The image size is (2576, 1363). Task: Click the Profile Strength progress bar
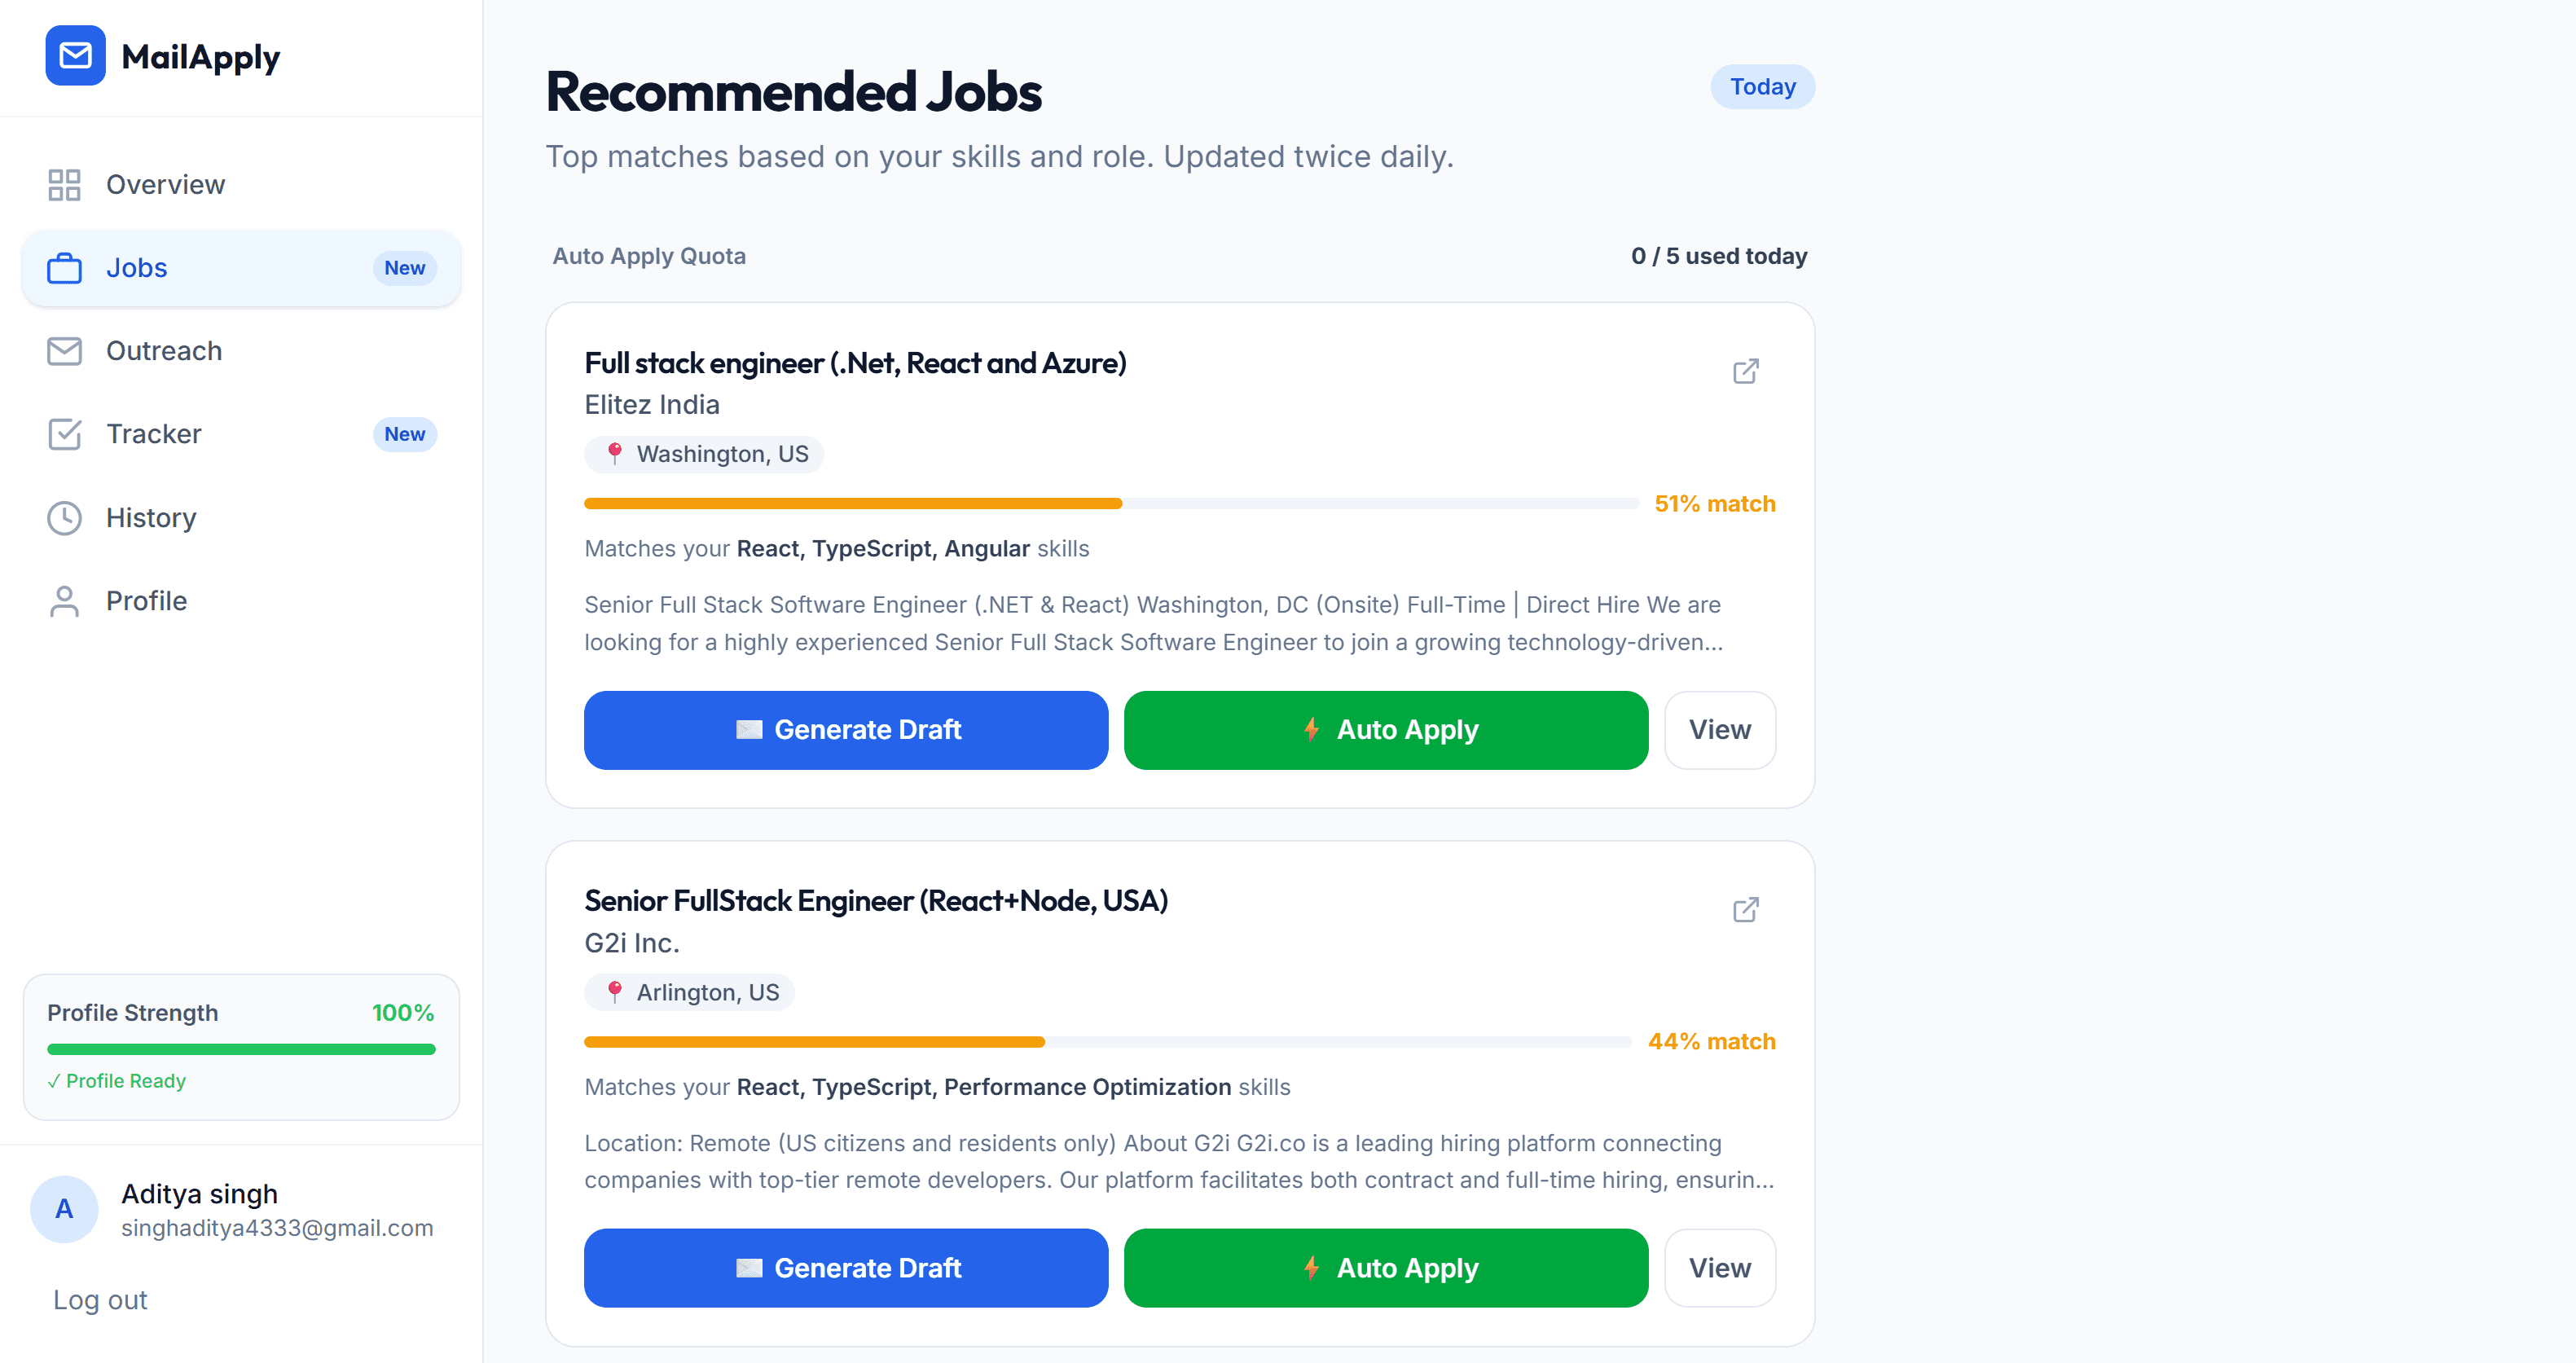tap(240, 1049)
